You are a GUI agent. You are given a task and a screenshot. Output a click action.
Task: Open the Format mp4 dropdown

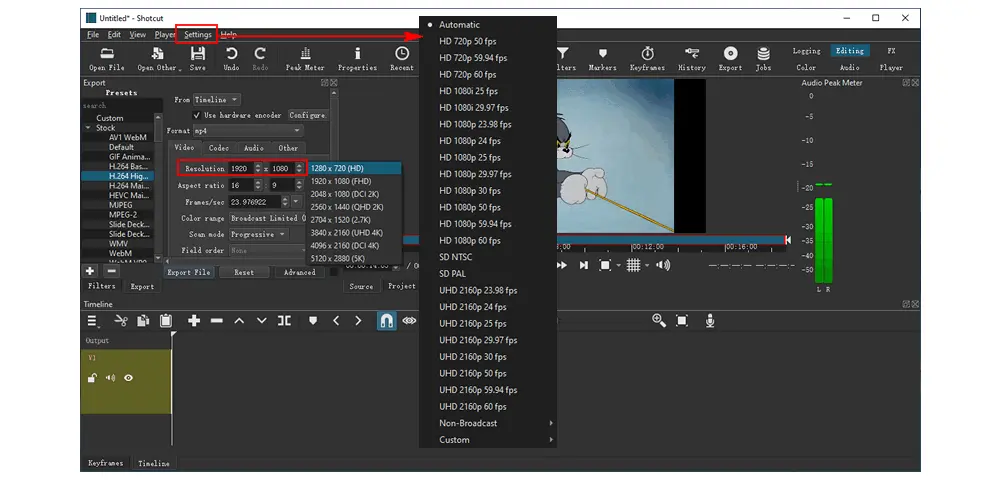pos(248,131)
